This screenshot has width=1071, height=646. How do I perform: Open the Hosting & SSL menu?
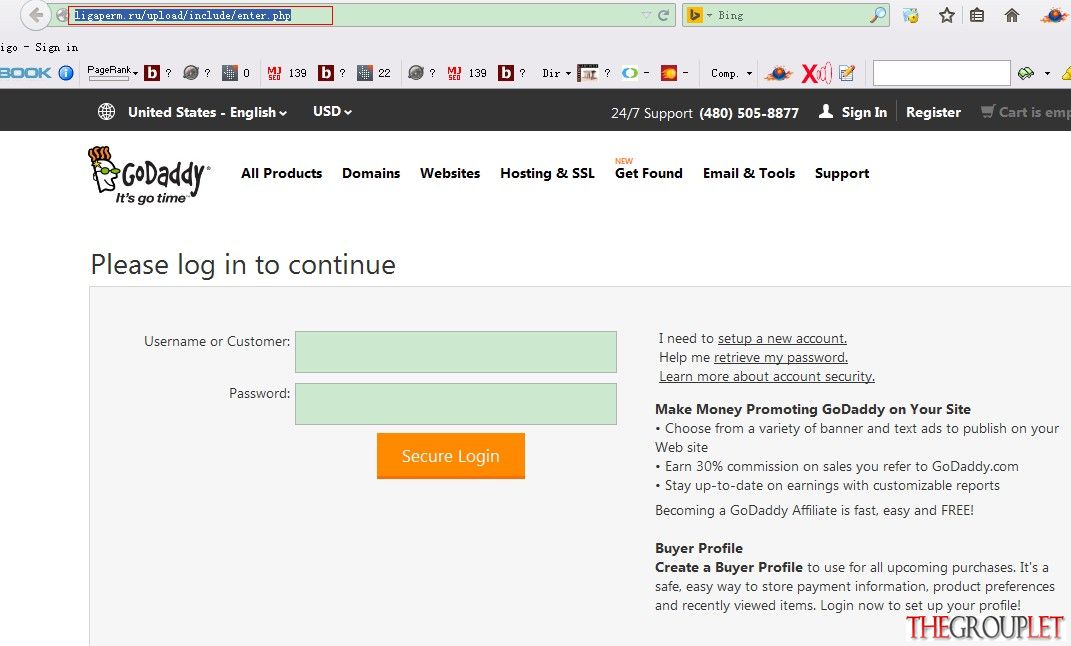[x=547, y=173]
